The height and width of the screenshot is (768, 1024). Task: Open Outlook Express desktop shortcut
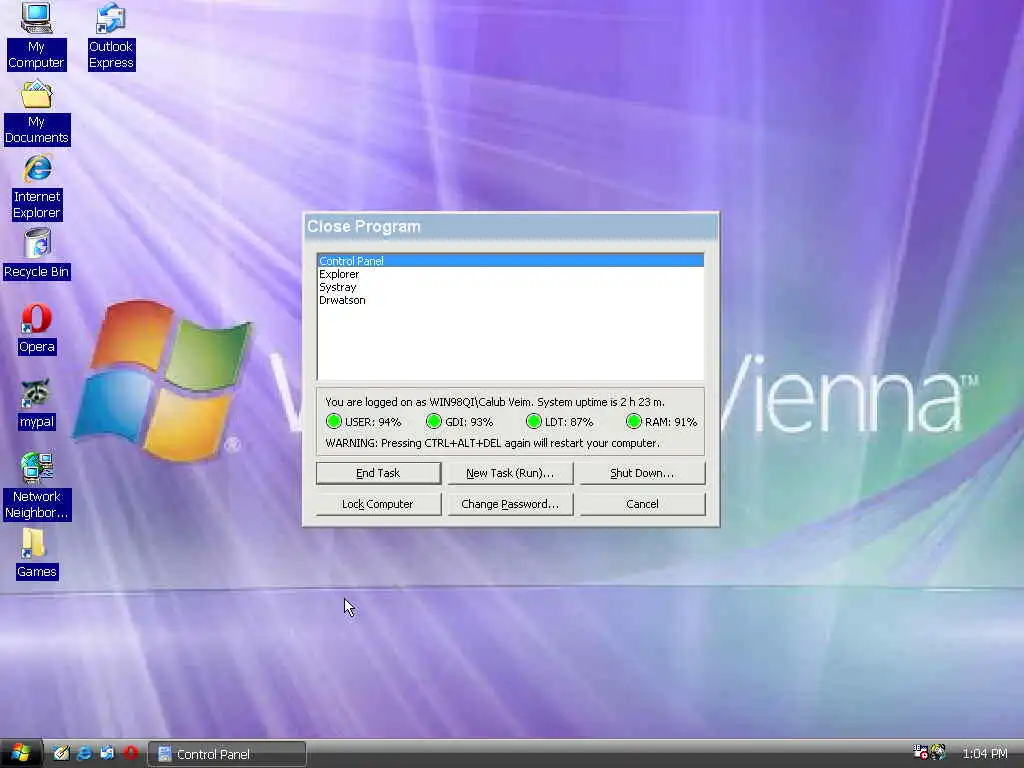(x=111, y=36)
